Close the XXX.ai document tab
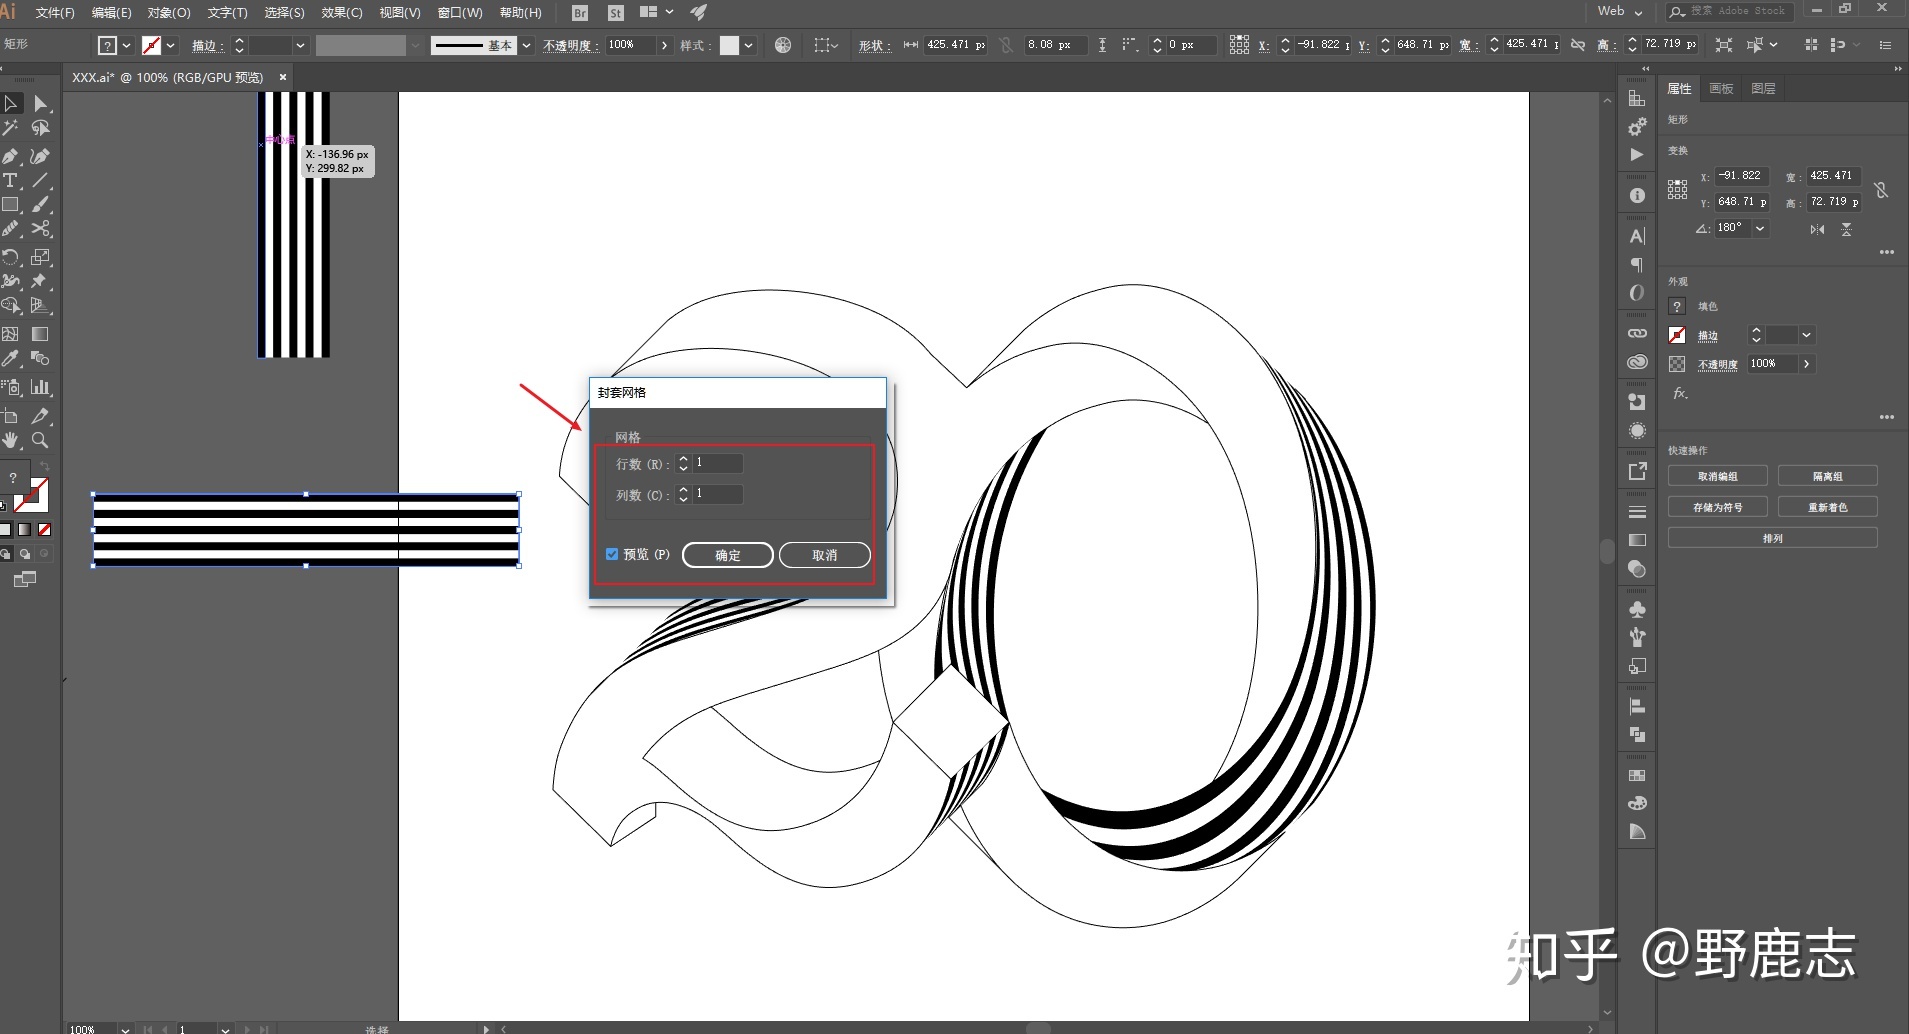Viewport: 1909px width, 1034px height. pyautogui.click(x=283, y=77)
